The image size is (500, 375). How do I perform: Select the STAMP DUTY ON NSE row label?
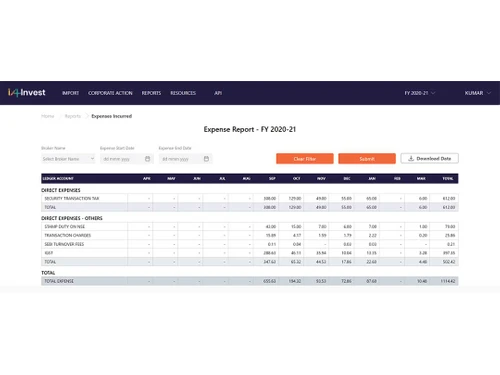[65, 226]
